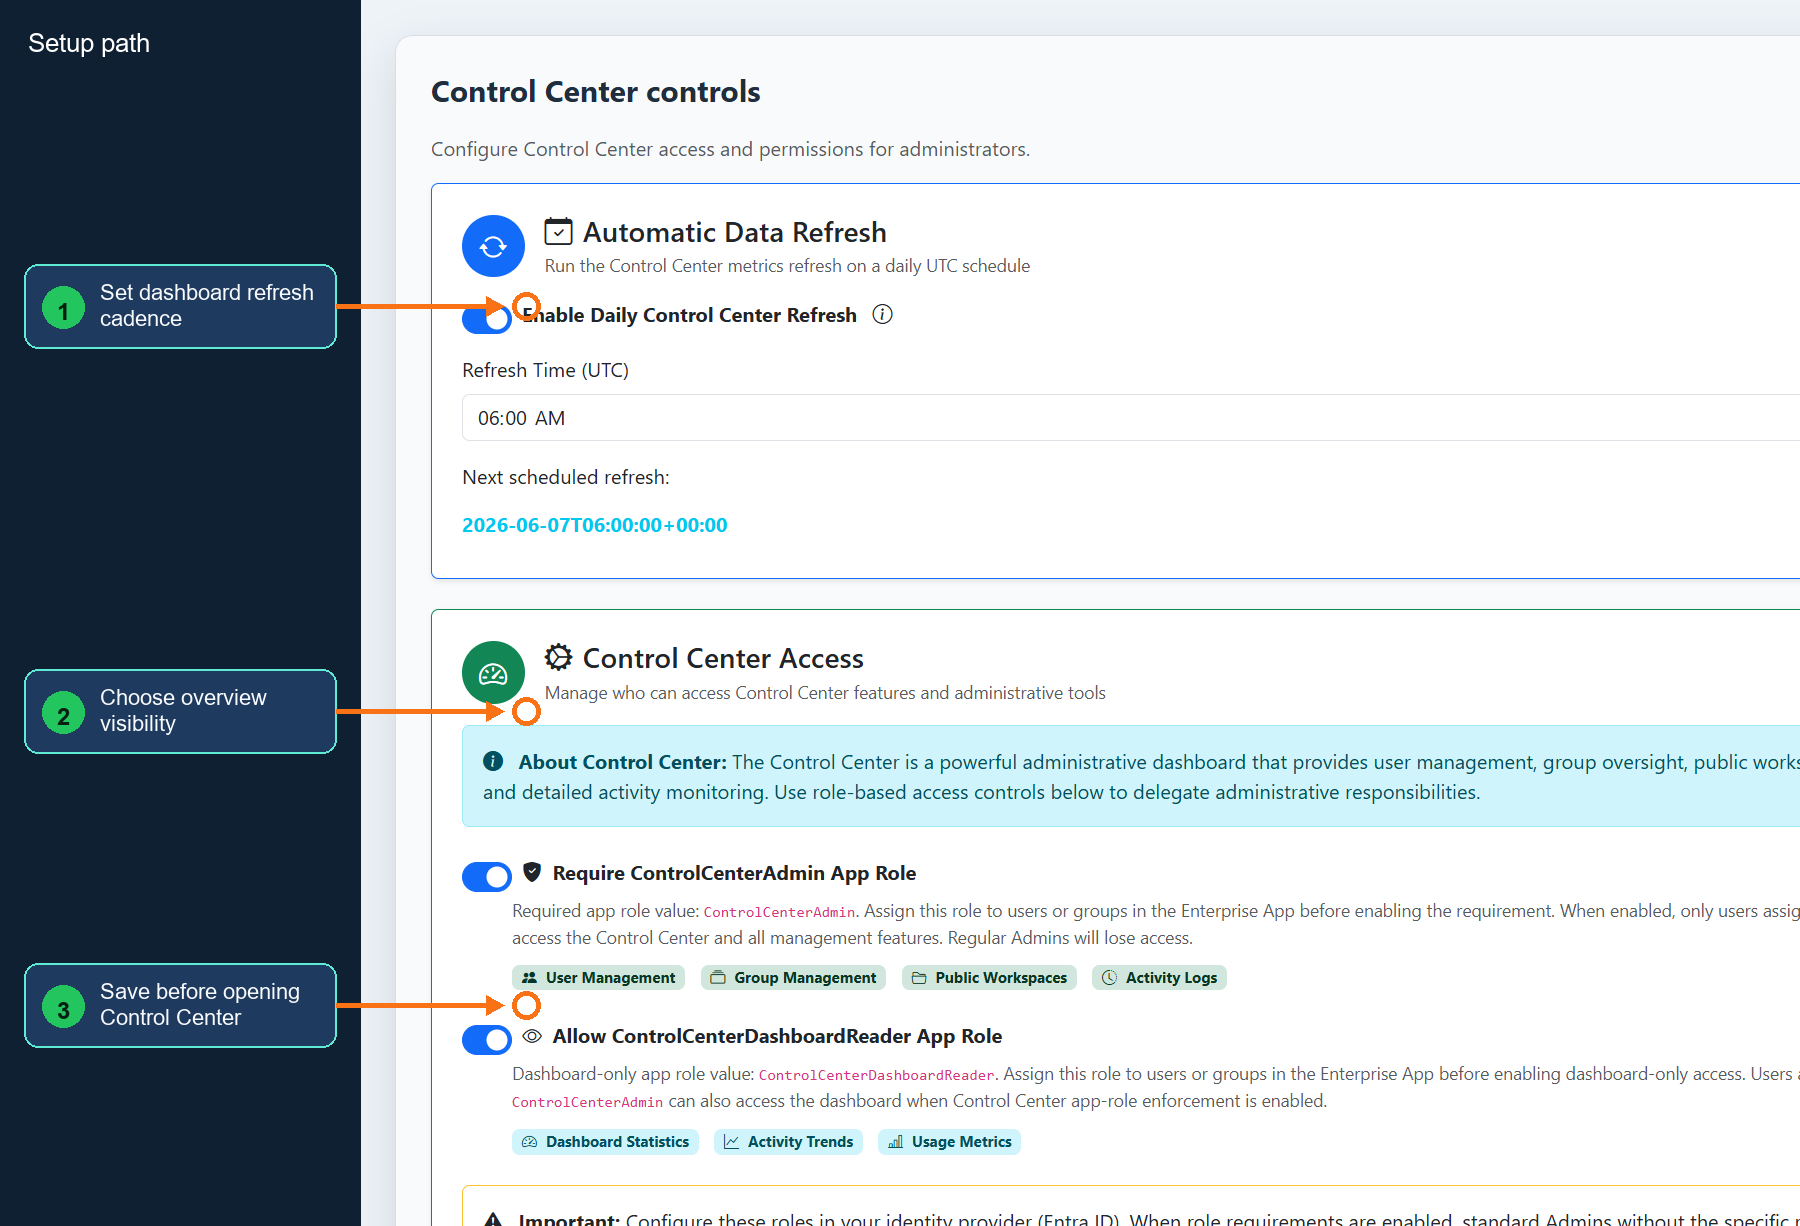Click the Dashboard Statistics gauge icon
Image resolution: width=1800 pixels, height=1226 pixels.
point(530,1141)
